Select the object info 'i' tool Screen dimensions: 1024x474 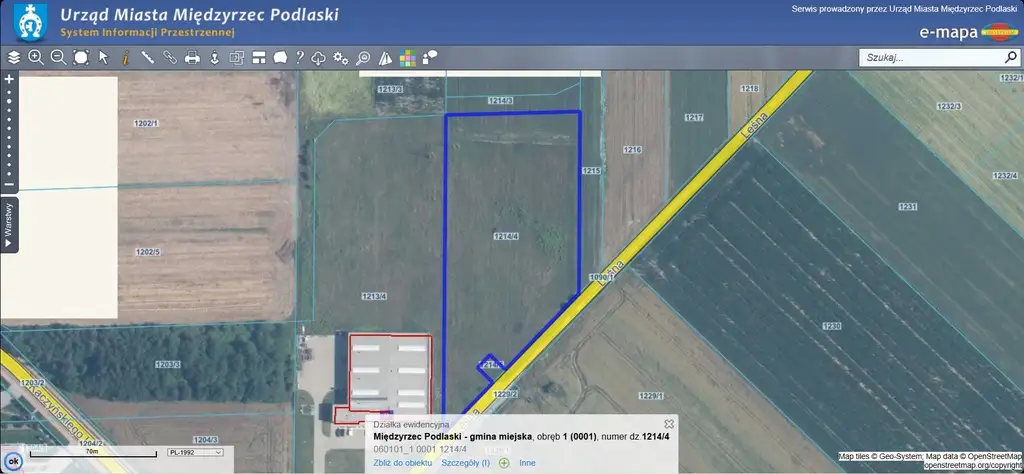[x=125, y=58]
